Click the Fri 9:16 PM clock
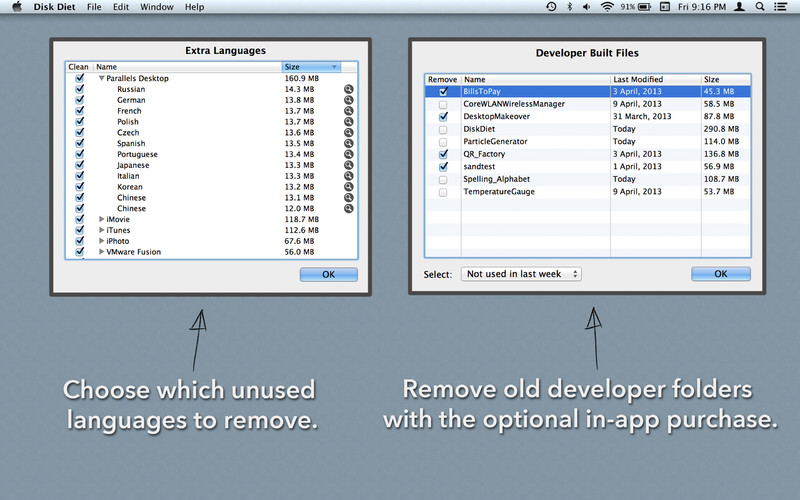Viewport: 800px width, 500px height. click(x=702, y=7)
